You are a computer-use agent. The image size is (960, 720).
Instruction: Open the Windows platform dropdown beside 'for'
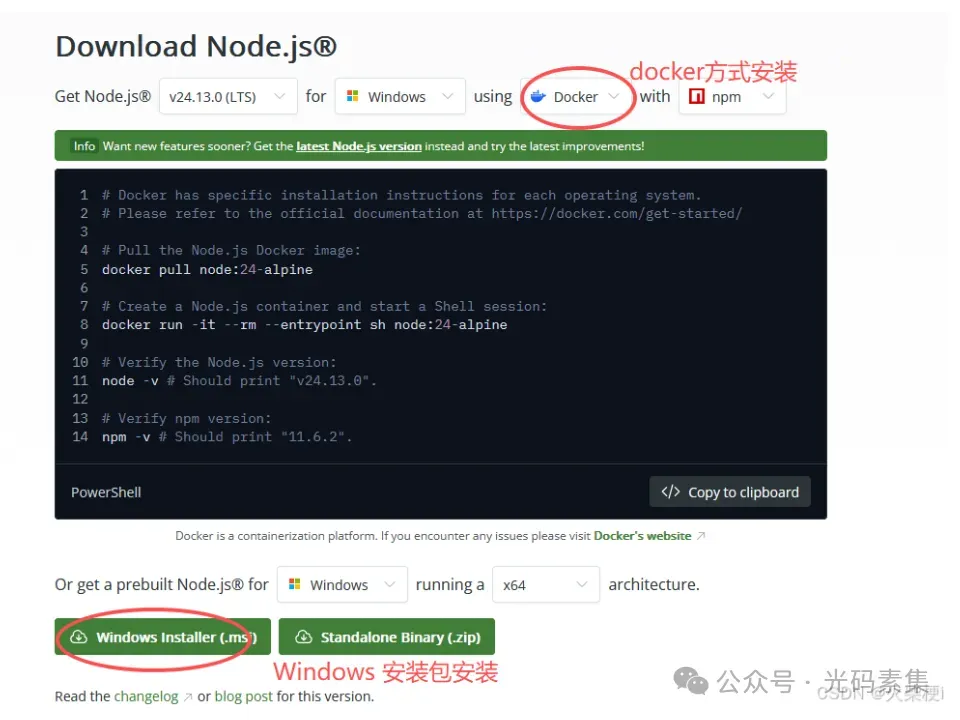(400, 97)
